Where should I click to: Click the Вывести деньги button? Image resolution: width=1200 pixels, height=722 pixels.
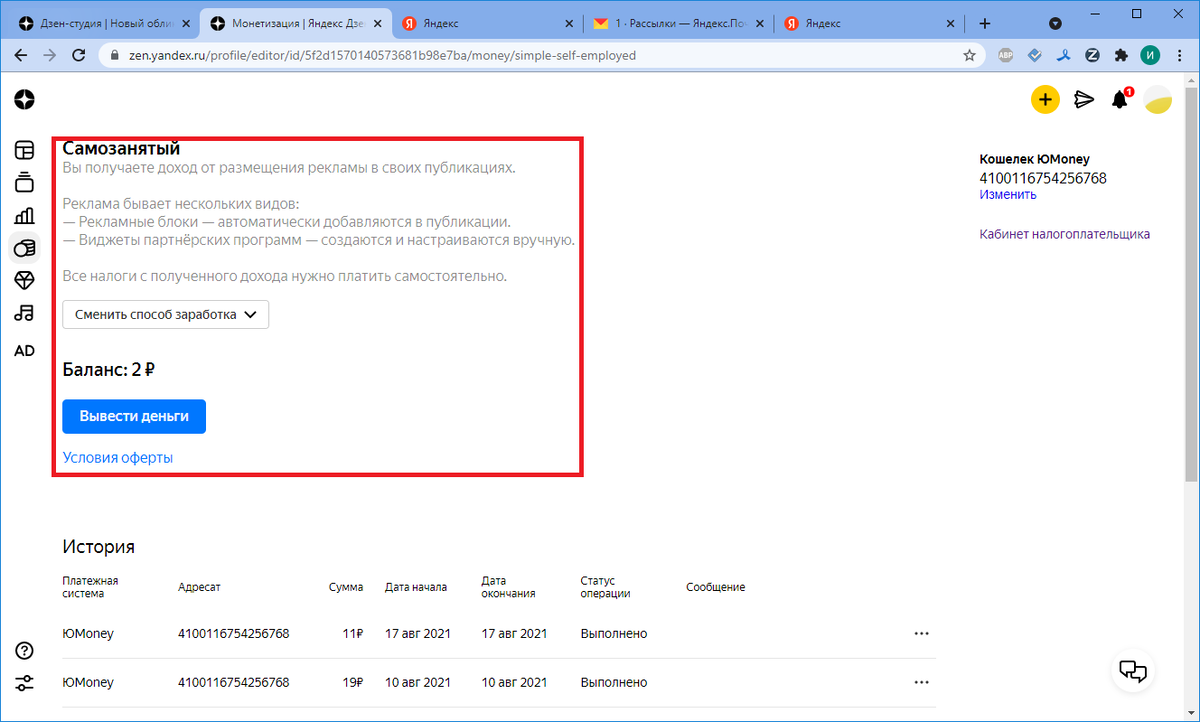[x=134, y=416]
